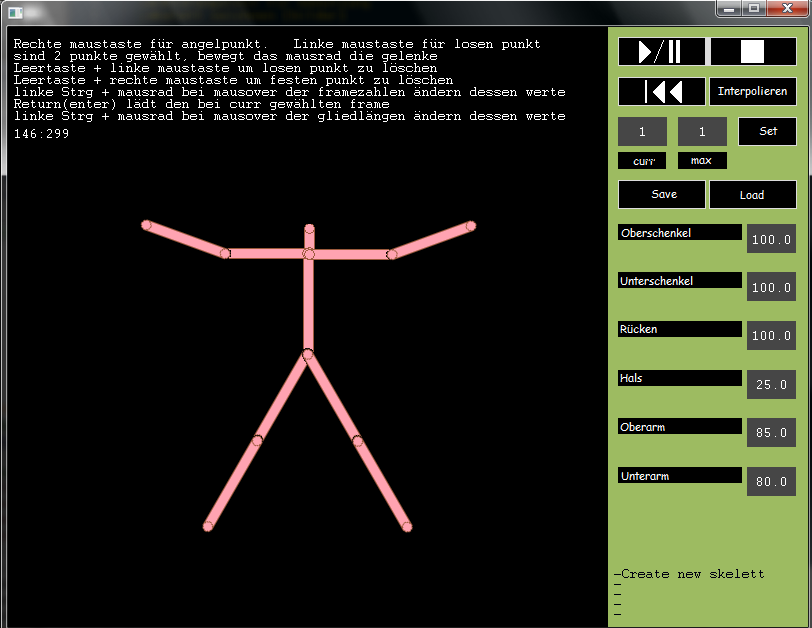Click the Load button
Viewport: 812px width, 628px height.
click(752, 195)
